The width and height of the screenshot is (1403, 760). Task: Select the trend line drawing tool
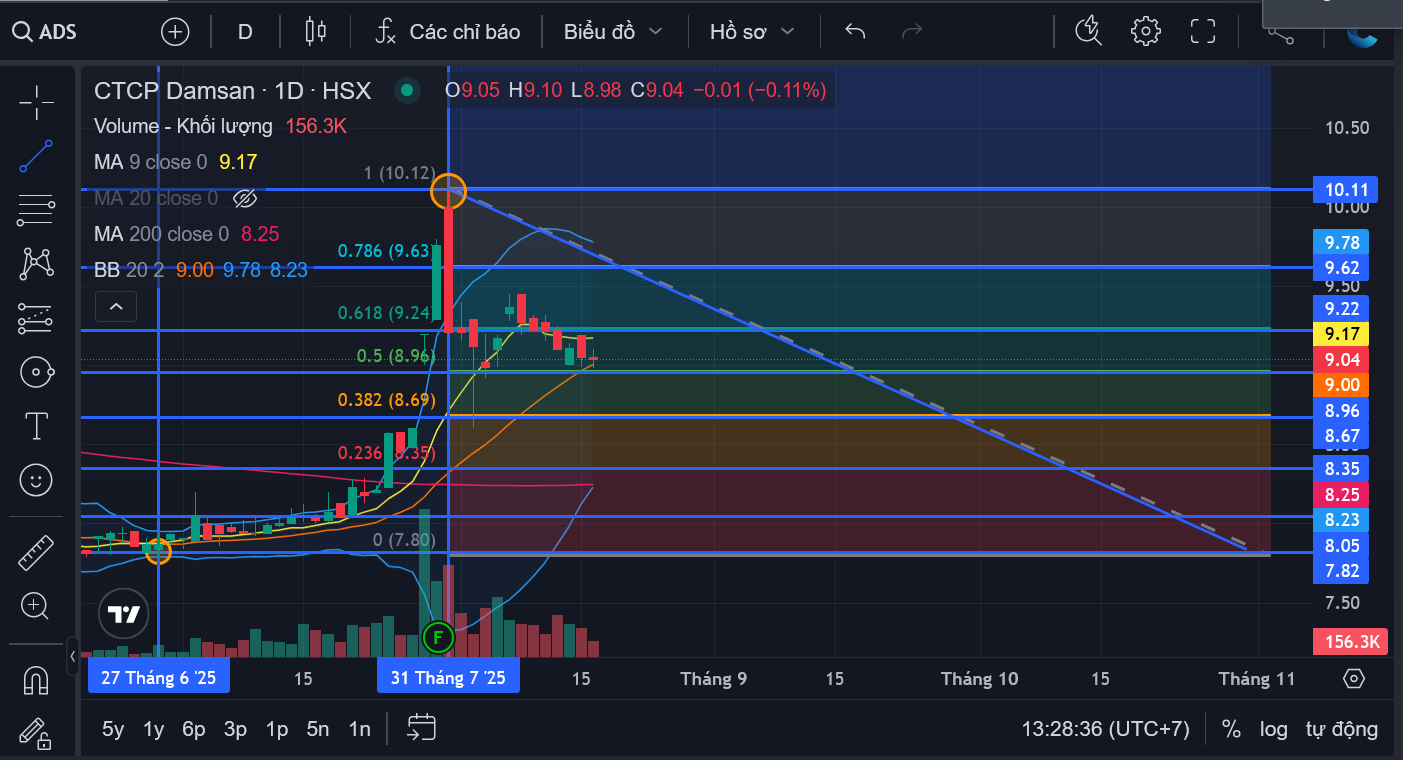pyautogui.click(x=37, y=156)
